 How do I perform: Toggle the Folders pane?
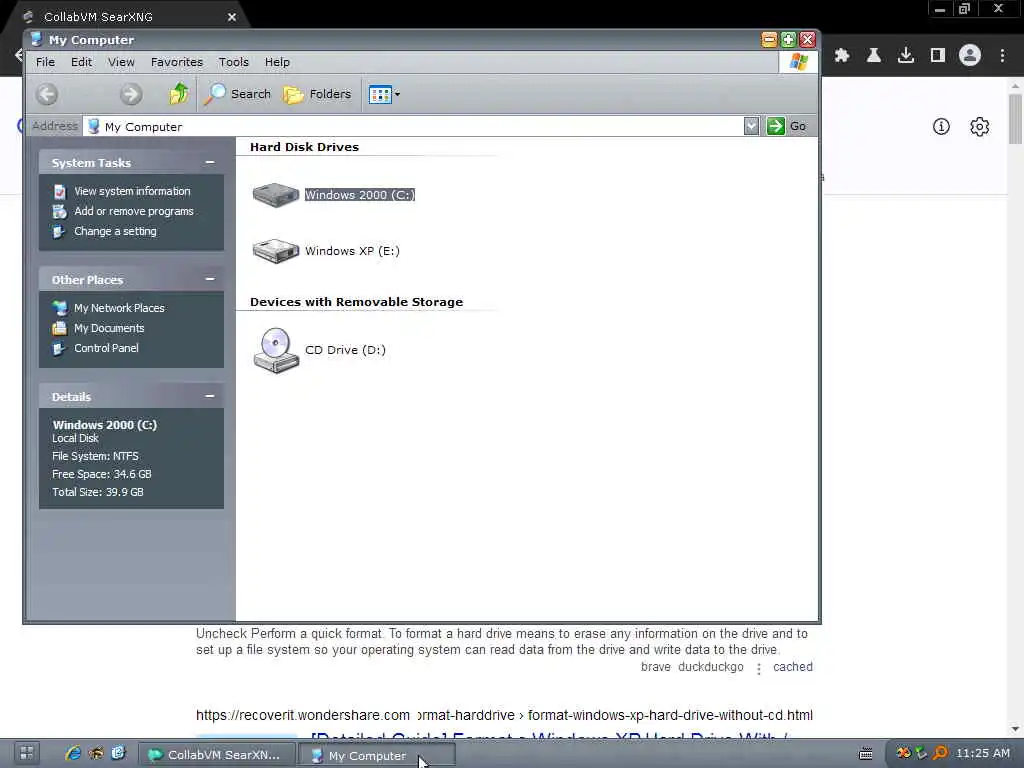click(x=317, y=94)
